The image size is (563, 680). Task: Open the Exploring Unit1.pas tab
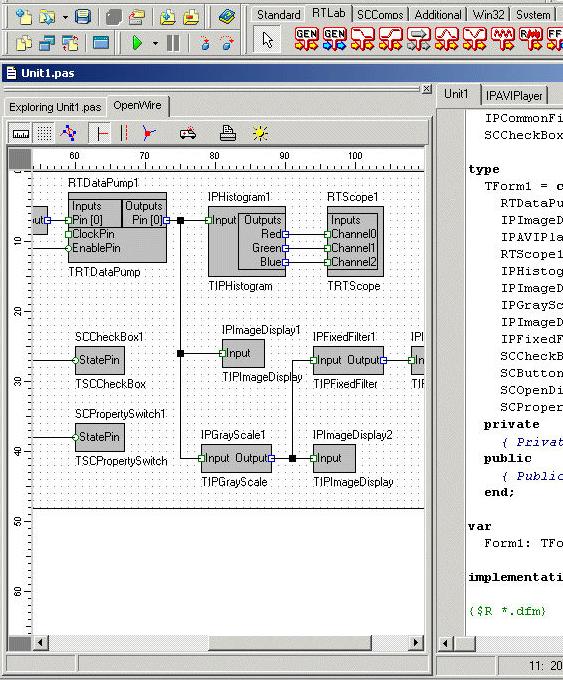pos(55,107)
